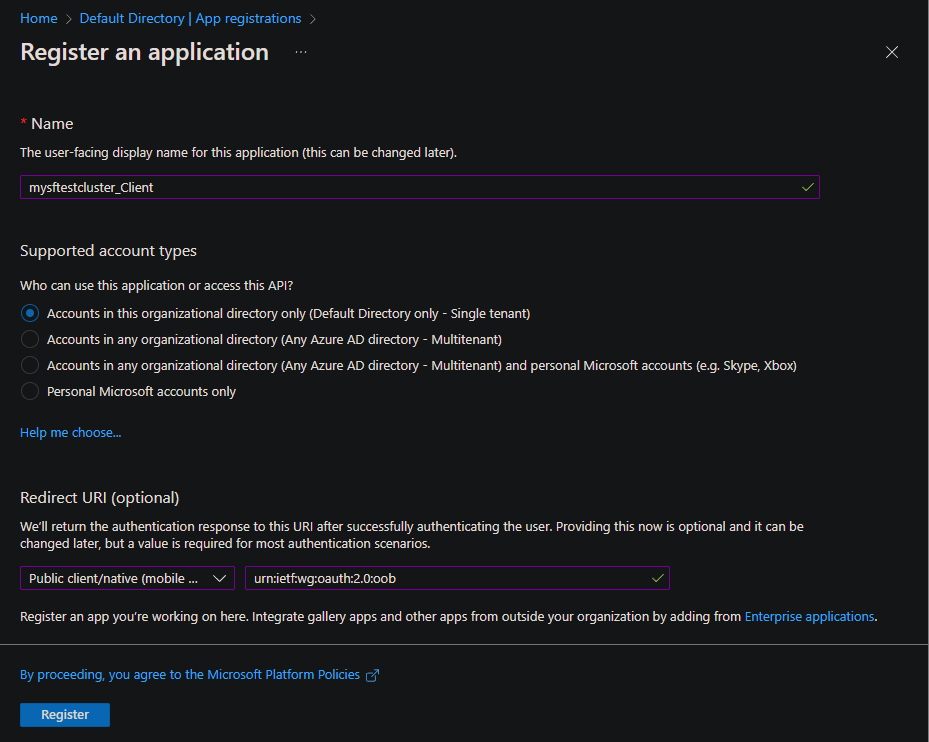Select the Multitenant Azure AD directory option

click(30, 339)
